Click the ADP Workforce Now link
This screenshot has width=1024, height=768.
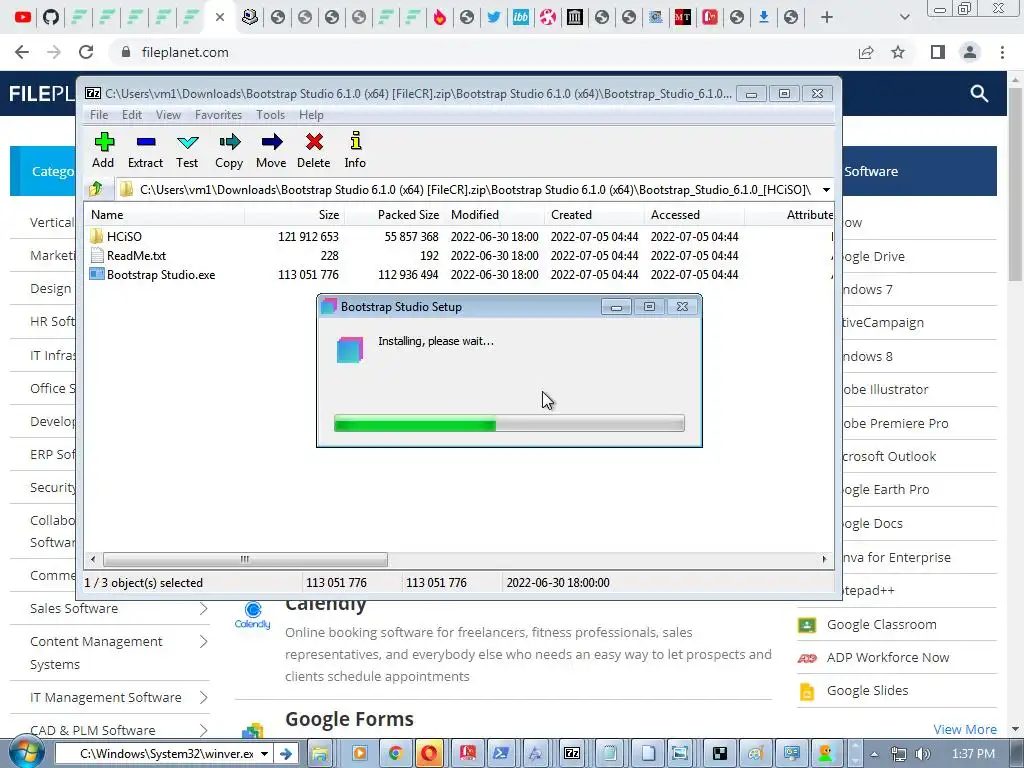tap(888, 658)
